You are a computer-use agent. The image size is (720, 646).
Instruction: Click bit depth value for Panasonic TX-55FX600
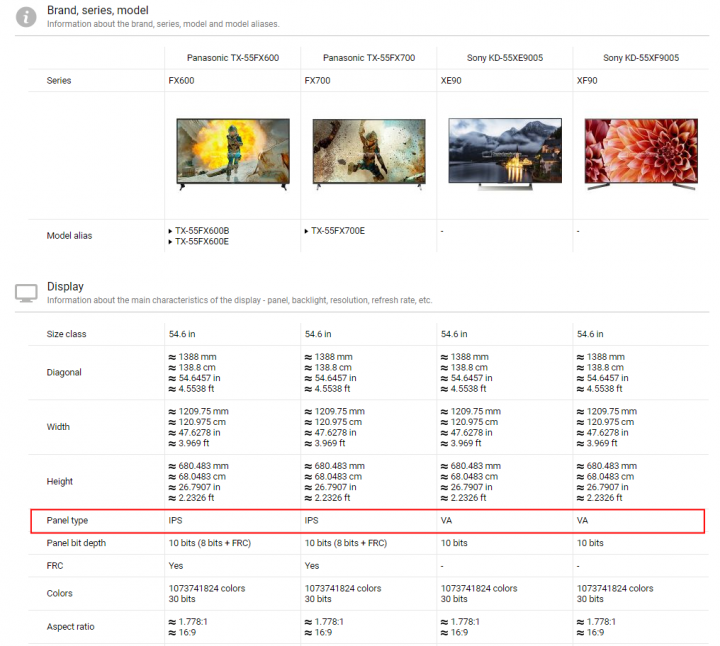[x=210, y=543]
